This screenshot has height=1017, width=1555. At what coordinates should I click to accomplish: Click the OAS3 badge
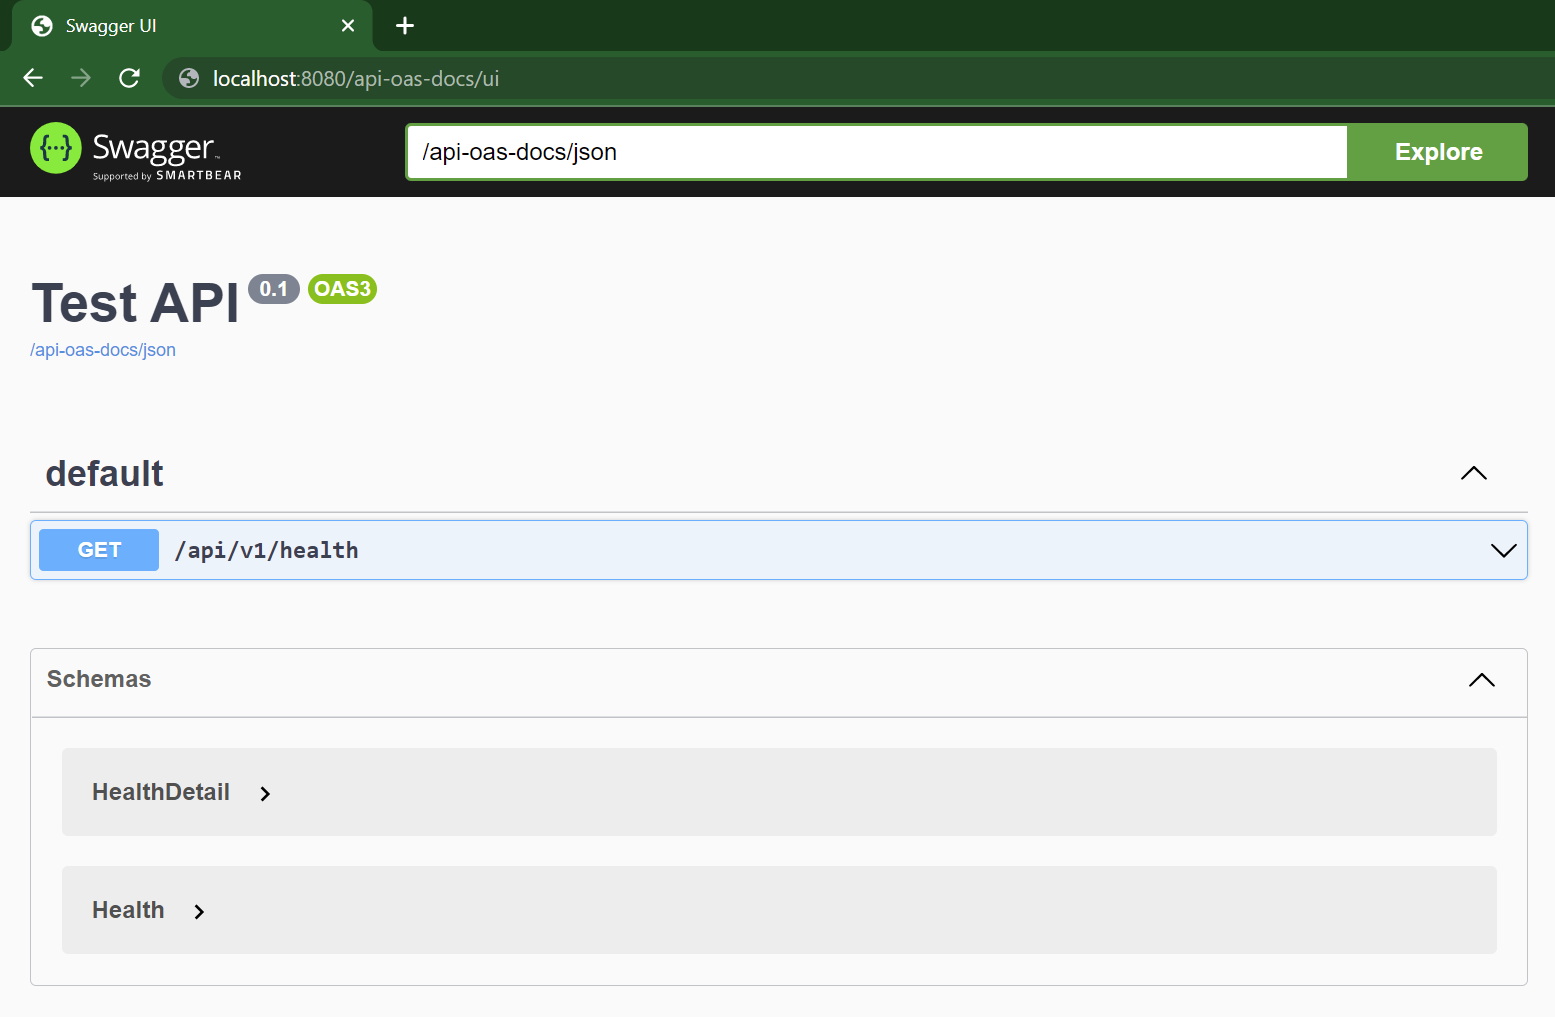coord(342,289)
